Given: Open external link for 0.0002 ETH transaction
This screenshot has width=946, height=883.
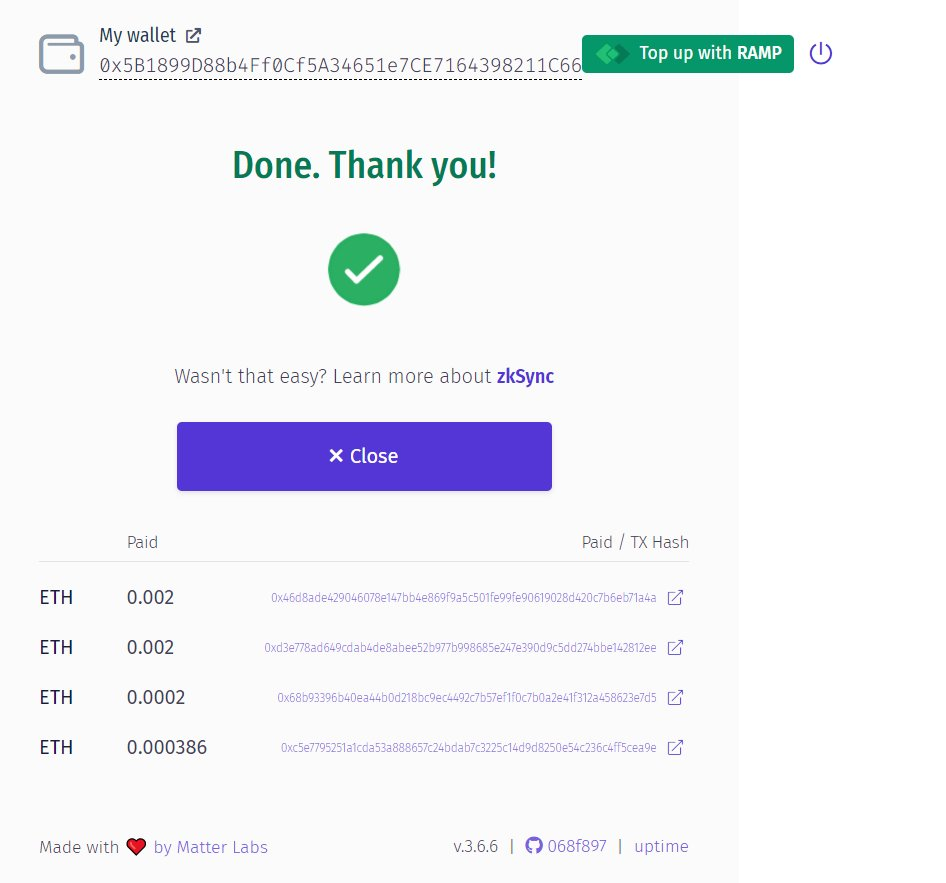Looking at the screenshot, I should [675, 697].
